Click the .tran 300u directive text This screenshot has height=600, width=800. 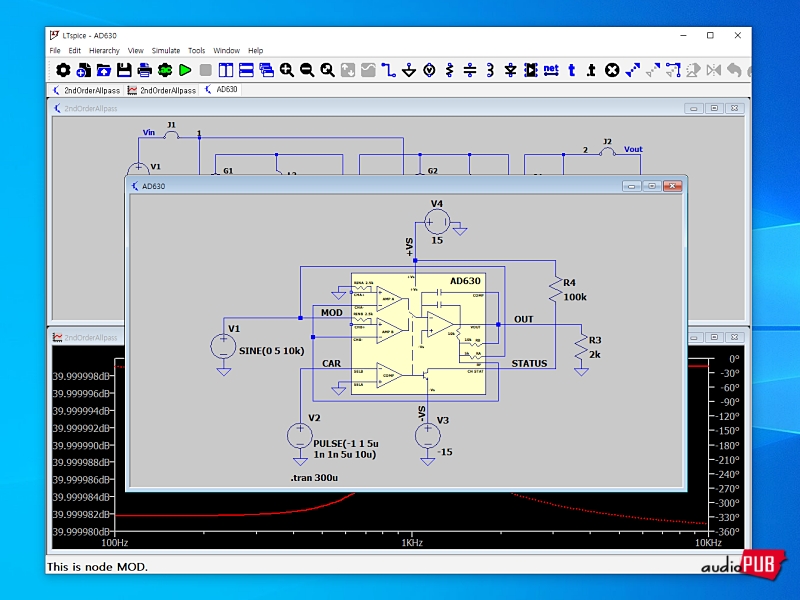(315, 478)
